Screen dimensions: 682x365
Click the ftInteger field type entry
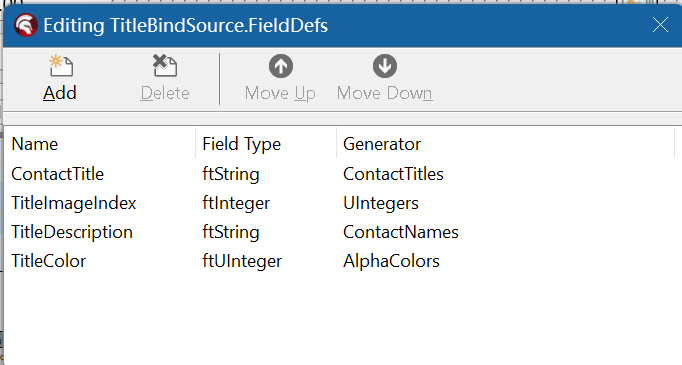[x=236, y=204]
